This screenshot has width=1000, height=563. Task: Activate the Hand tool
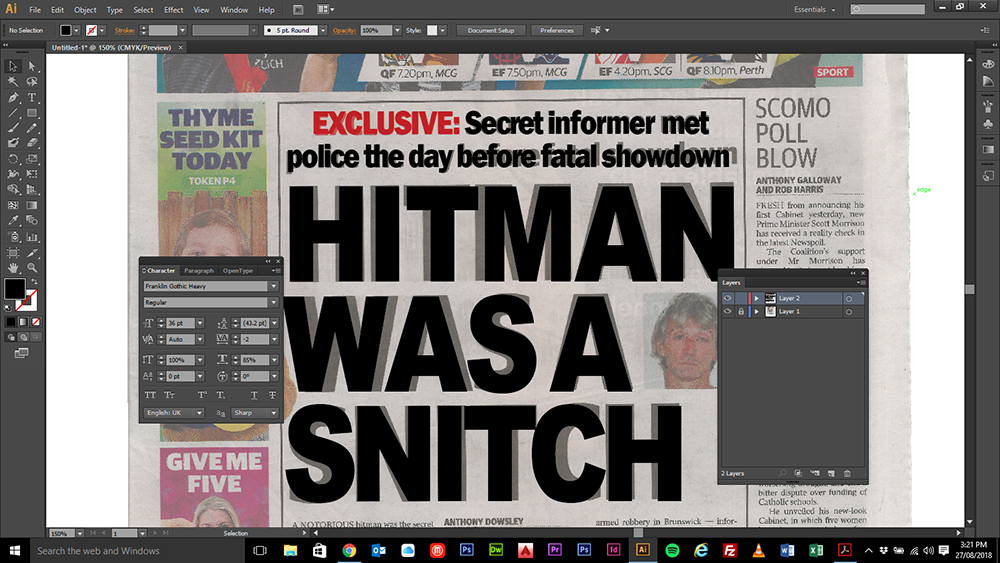click(14, 268)
